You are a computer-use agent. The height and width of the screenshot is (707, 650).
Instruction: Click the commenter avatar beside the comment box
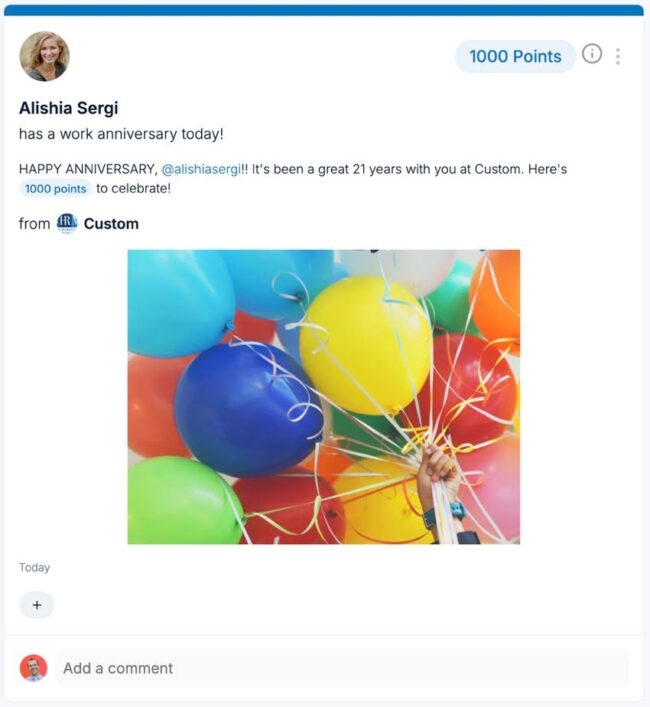[x=33, y=668]
